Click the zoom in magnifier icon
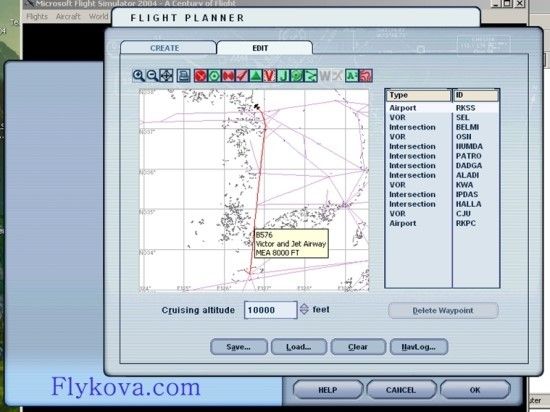This screenshot has width=550, height=412. pos(139,75)
